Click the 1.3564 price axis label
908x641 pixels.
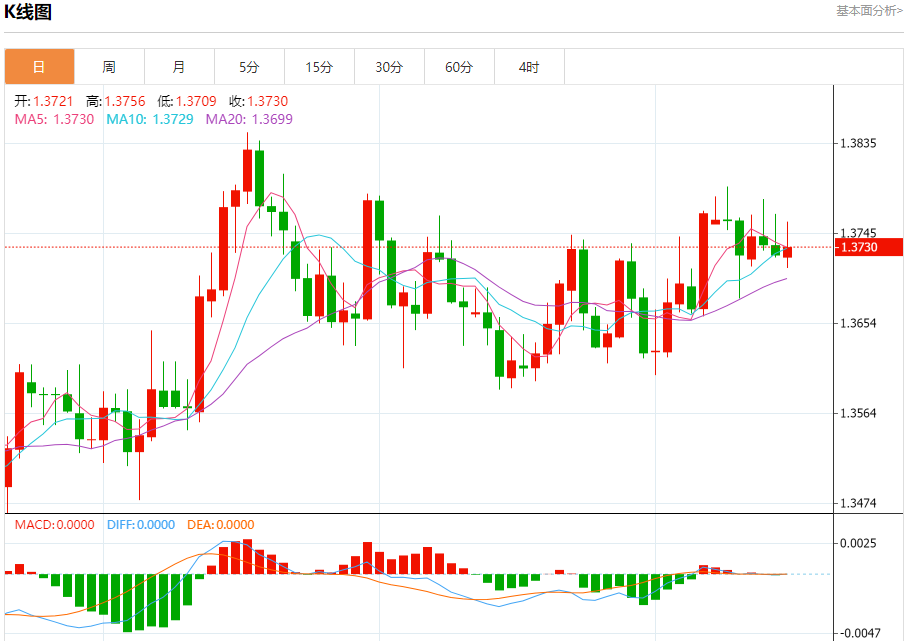(x=858, y=413)
